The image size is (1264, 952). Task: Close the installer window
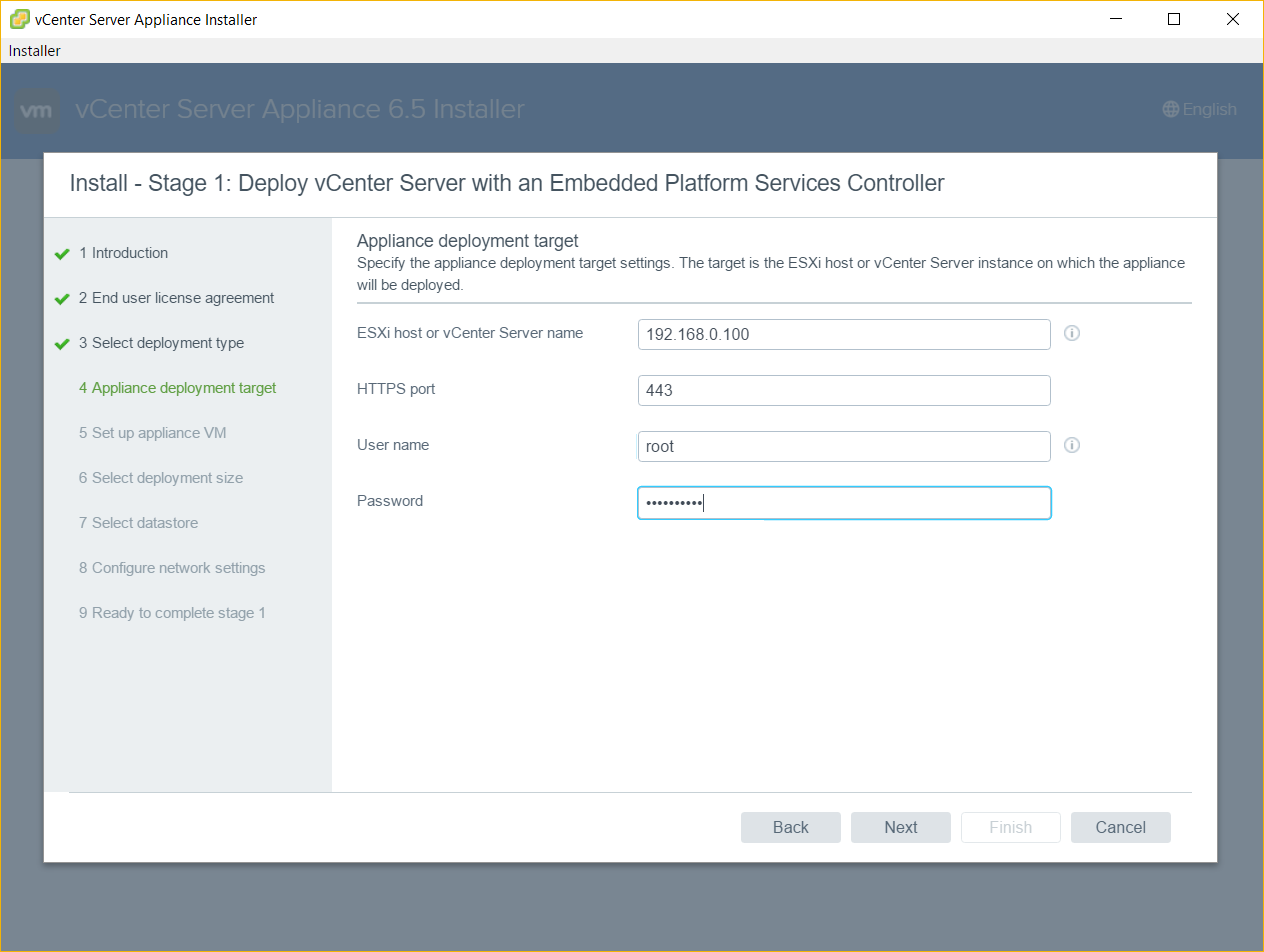pyautogui.click(x=1232, y=19)
